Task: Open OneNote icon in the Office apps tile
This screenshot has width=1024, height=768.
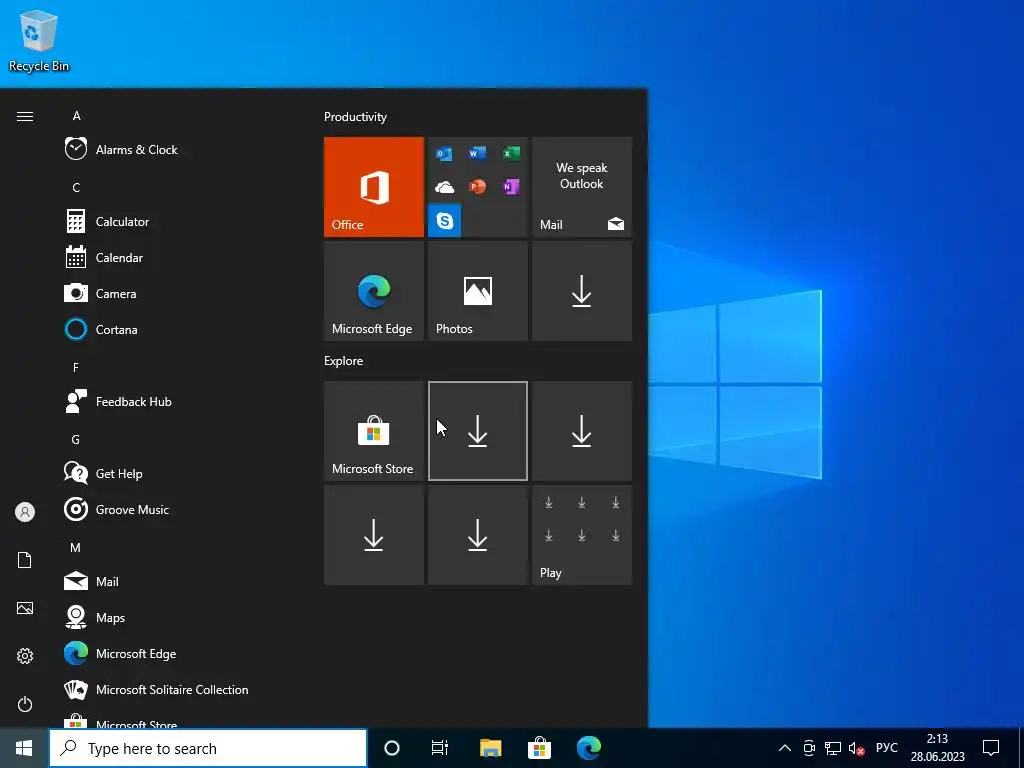Action: [511, 187]
